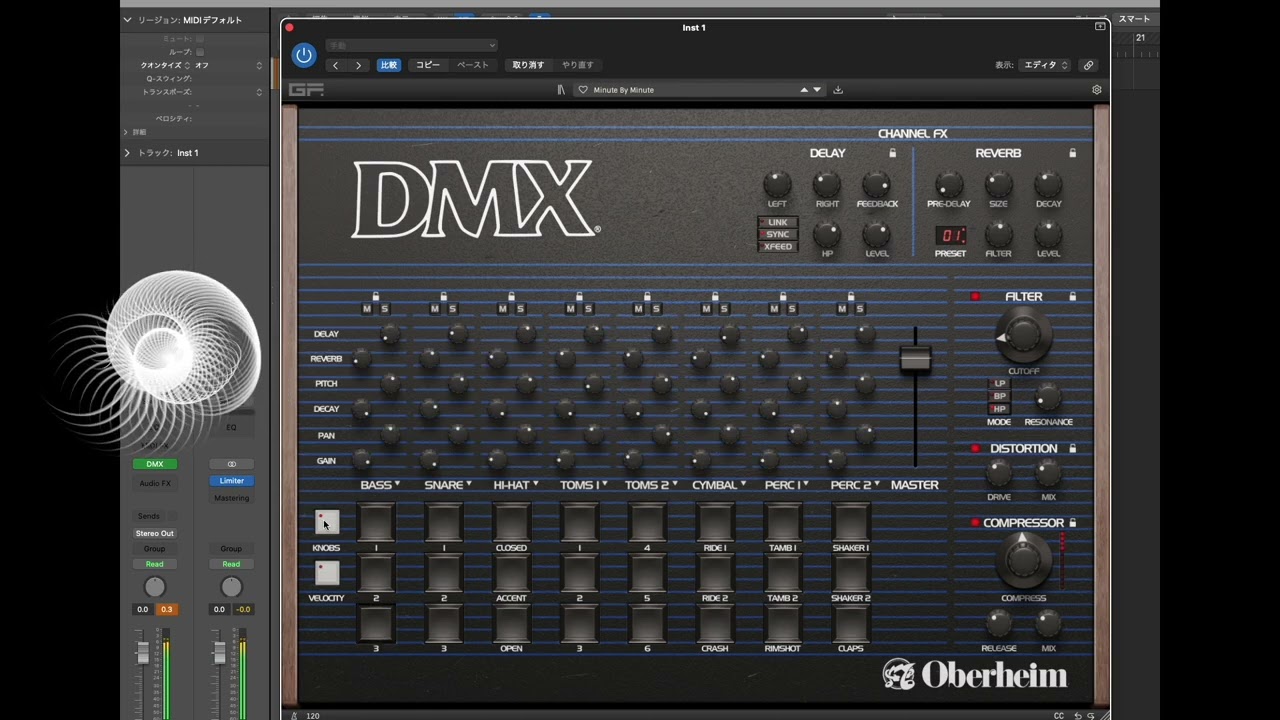Screen dimensions: 1280x720
Task: Toggle delay SYNC switch
Action: (777, 234)
